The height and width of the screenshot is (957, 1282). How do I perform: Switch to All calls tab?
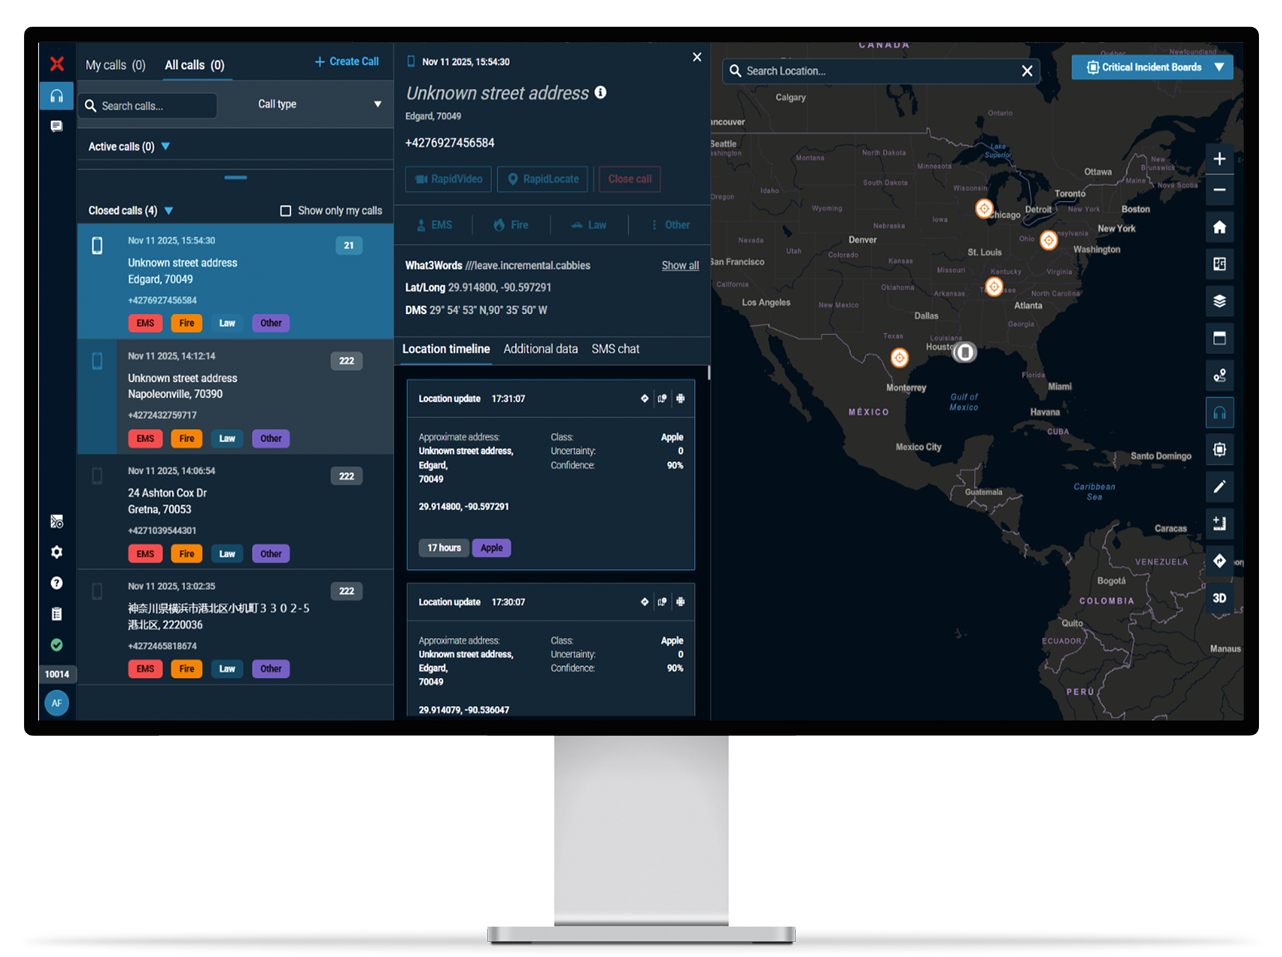(194, 65)
